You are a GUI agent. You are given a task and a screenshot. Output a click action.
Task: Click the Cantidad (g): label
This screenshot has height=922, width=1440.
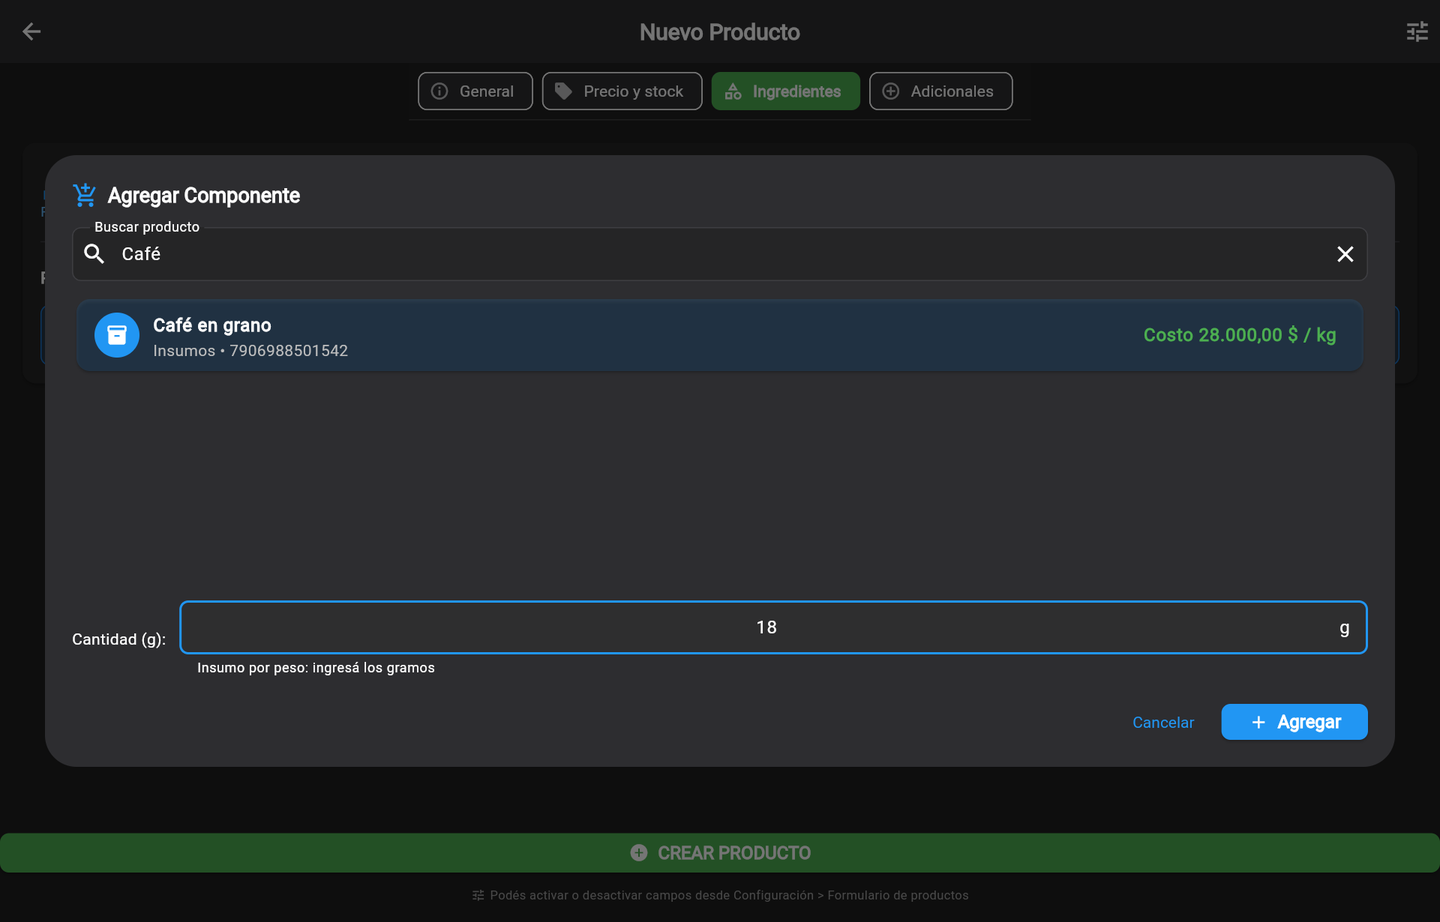tap(119, 639)
